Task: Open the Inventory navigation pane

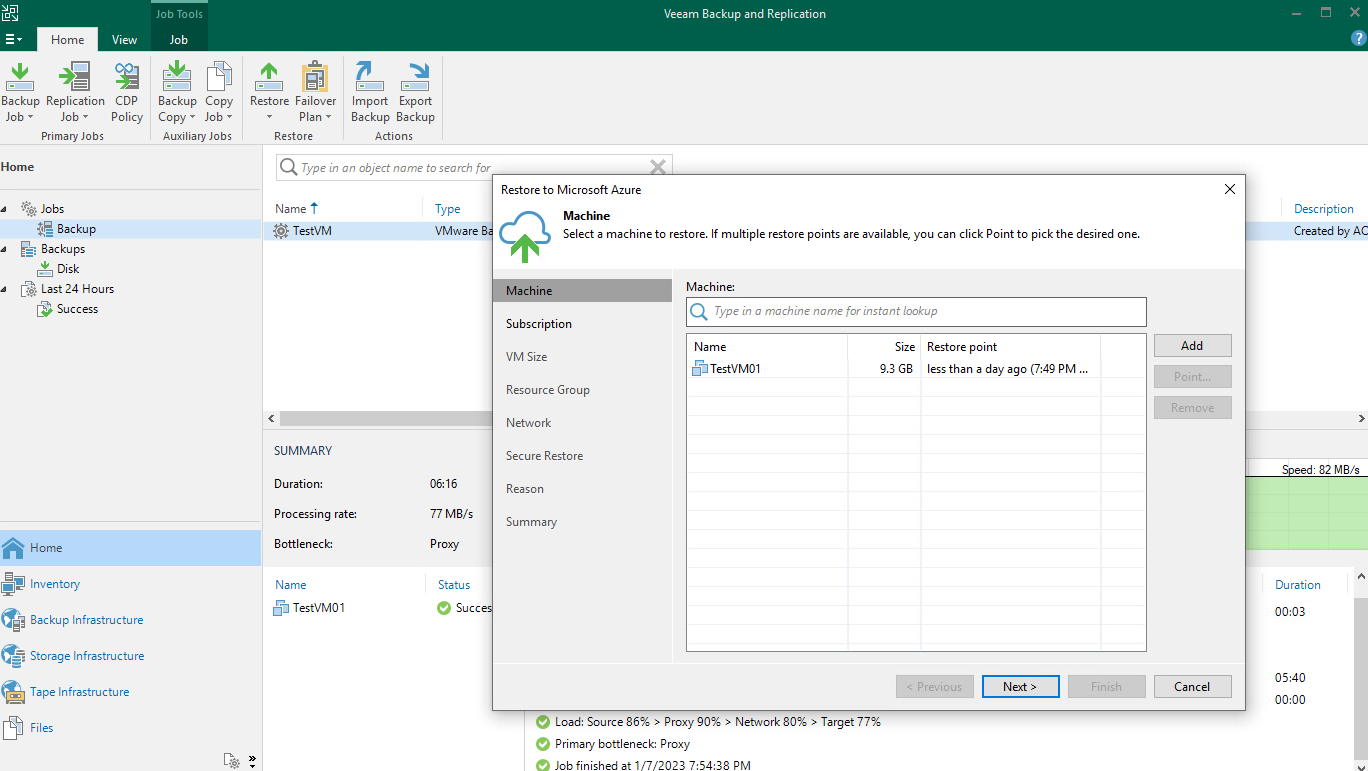Action: 130,584
